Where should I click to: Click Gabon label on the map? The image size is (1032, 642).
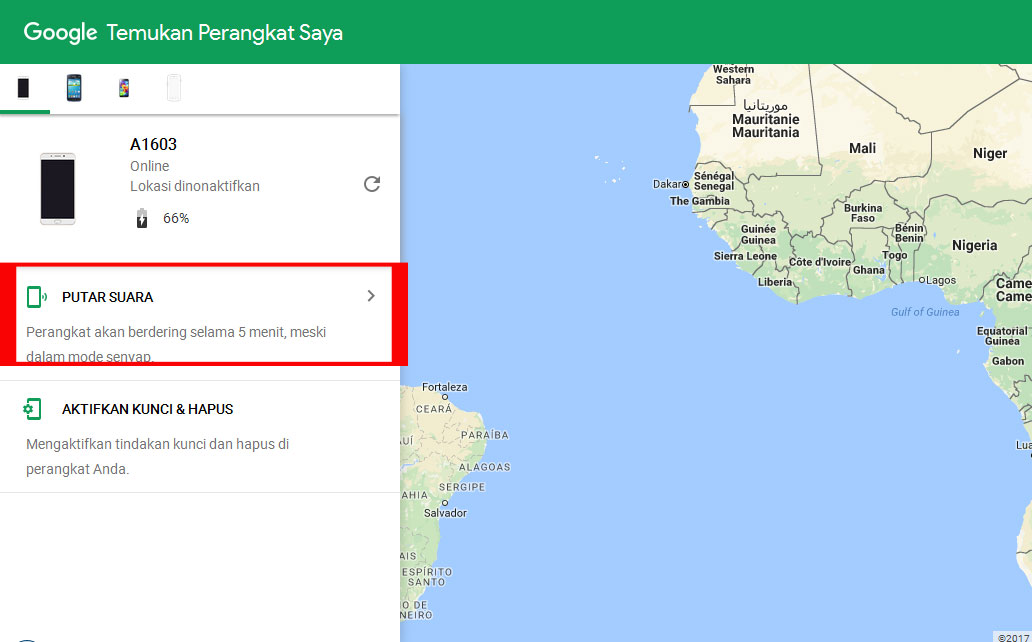pyautogui.click(x=1008, y=361)
